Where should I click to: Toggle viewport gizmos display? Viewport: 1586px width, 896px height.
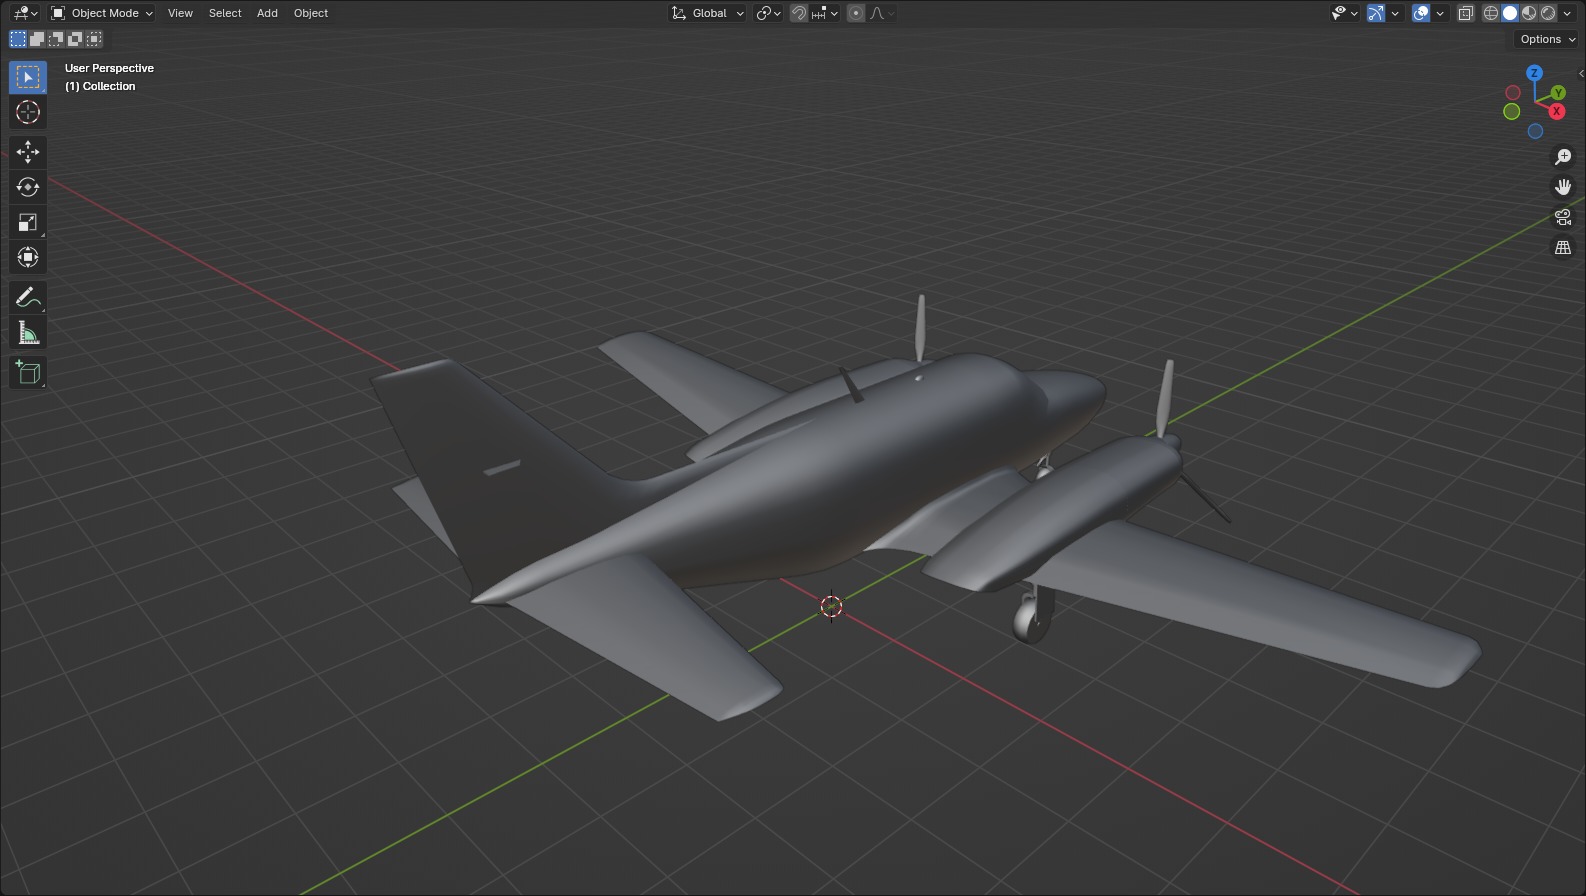coord(1376,13)
